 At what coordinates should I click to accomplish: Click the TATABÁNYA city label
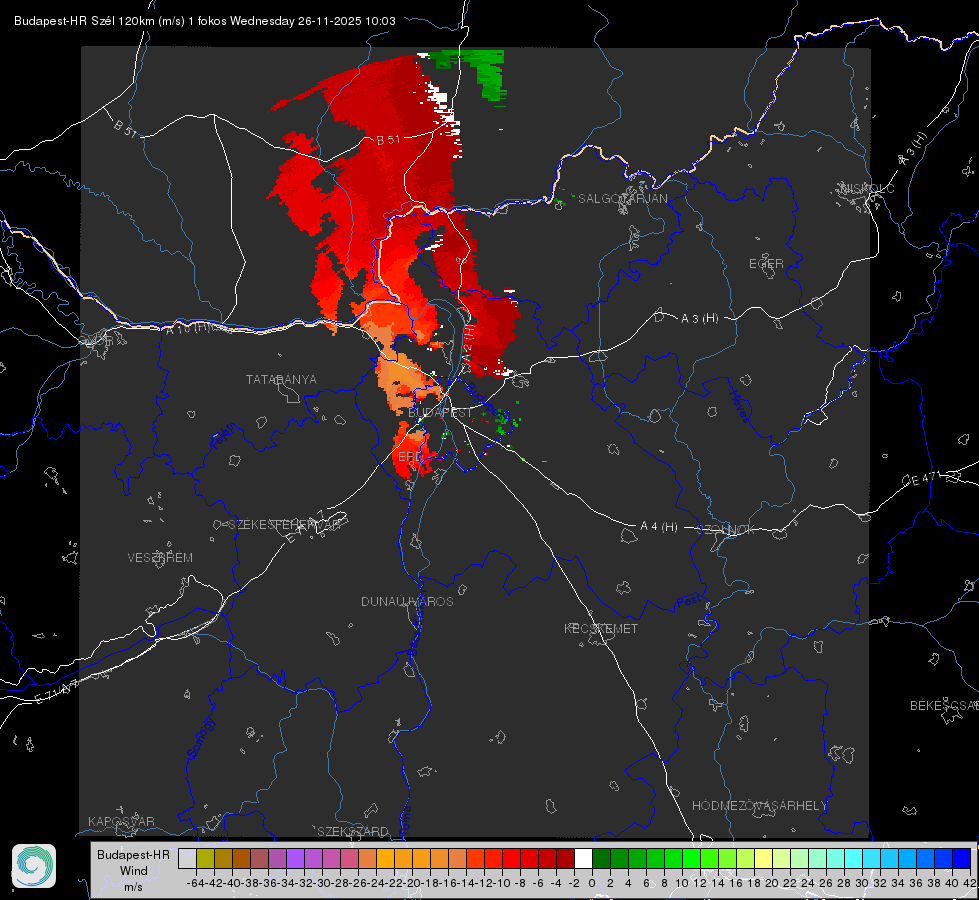tap(281, 380)
